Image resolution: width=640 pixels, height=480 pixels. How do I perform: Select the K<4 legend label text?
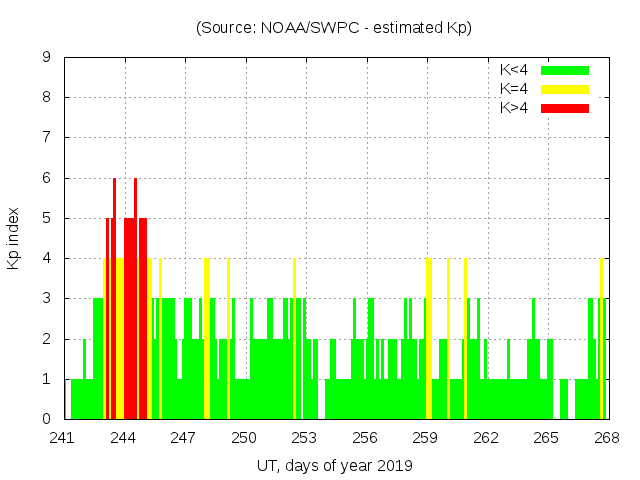click(513, 70)
